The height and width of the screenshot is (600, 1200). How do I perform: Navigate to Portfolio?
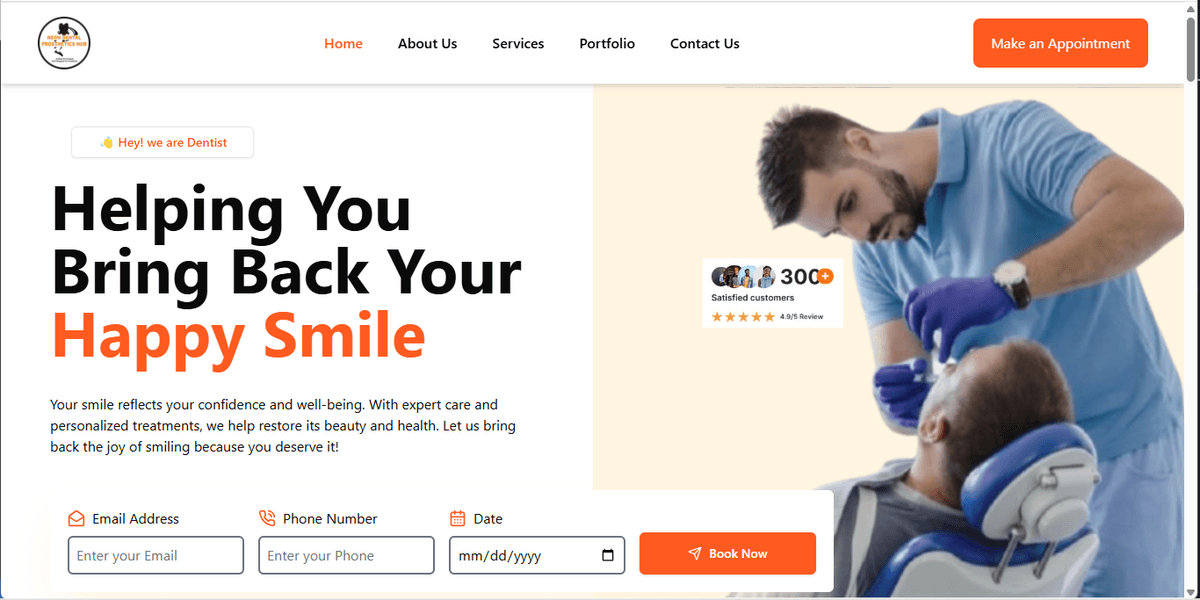[x=607, y=43]
